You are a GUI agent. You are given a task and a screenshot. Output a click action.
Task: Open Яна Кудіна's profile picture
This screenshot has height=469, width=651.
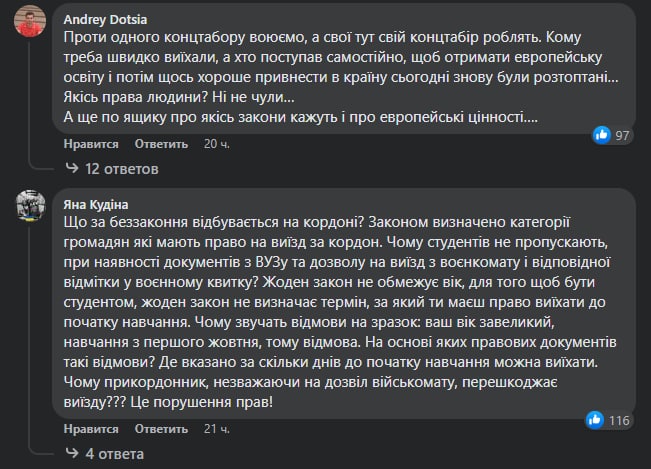31,206
